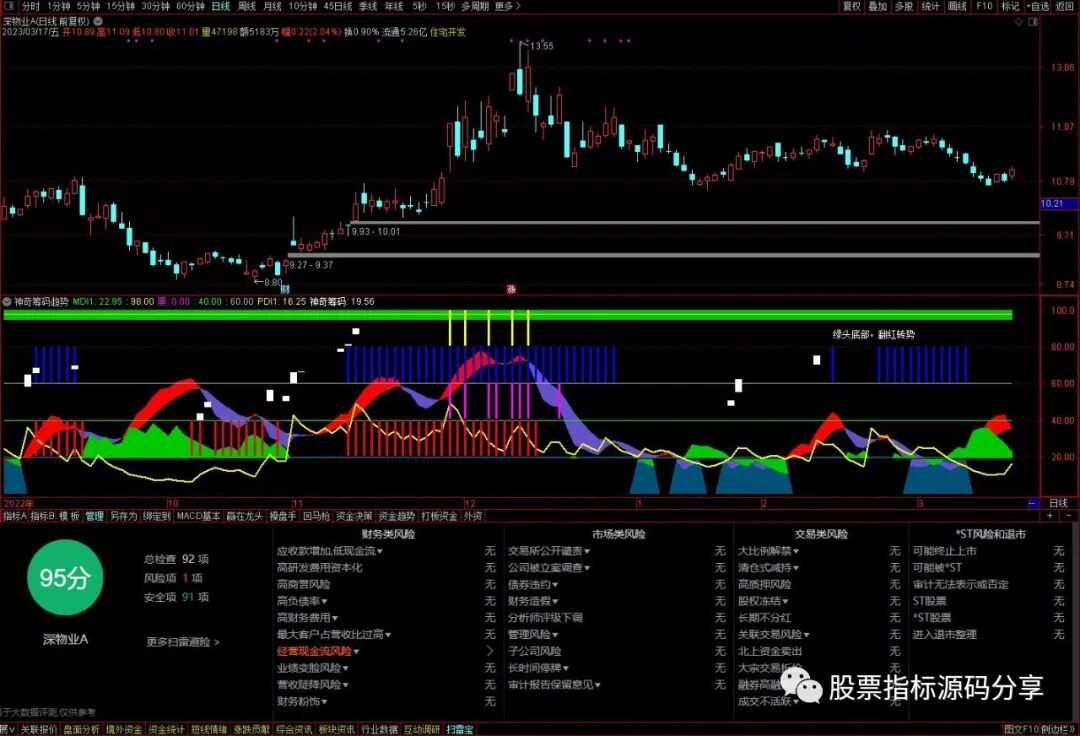Add stock via +自选 button
1080x736 pixels.
(1039, 6)
